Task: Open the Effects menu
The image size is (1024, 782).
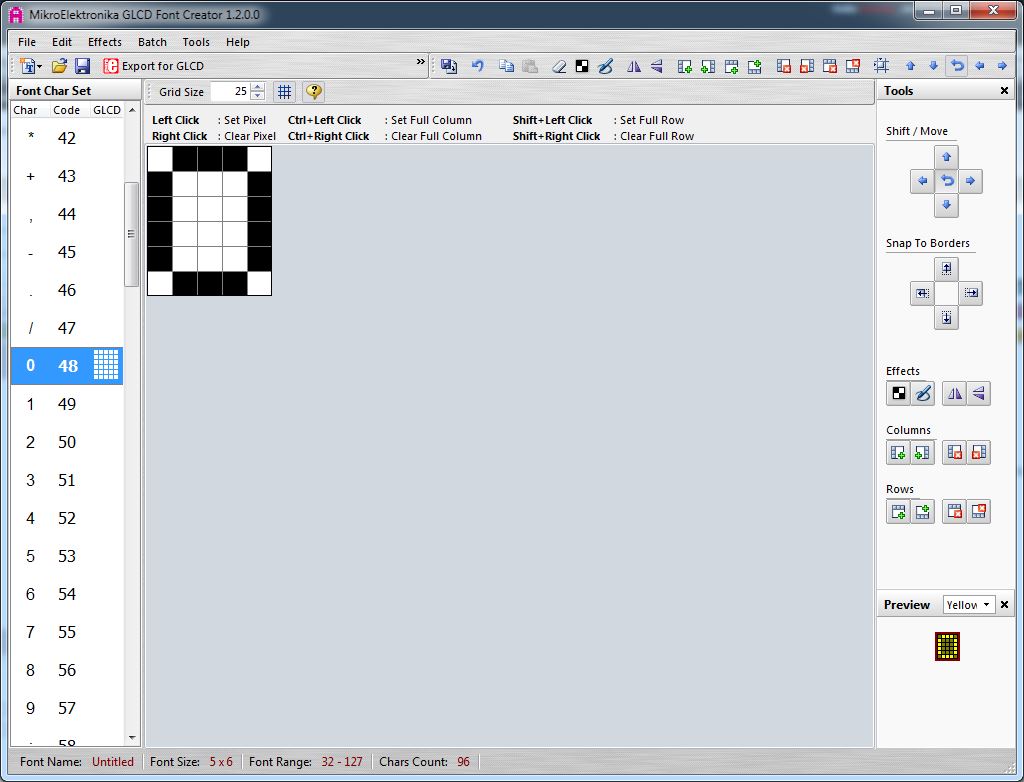Action: (x=104, y=42)
